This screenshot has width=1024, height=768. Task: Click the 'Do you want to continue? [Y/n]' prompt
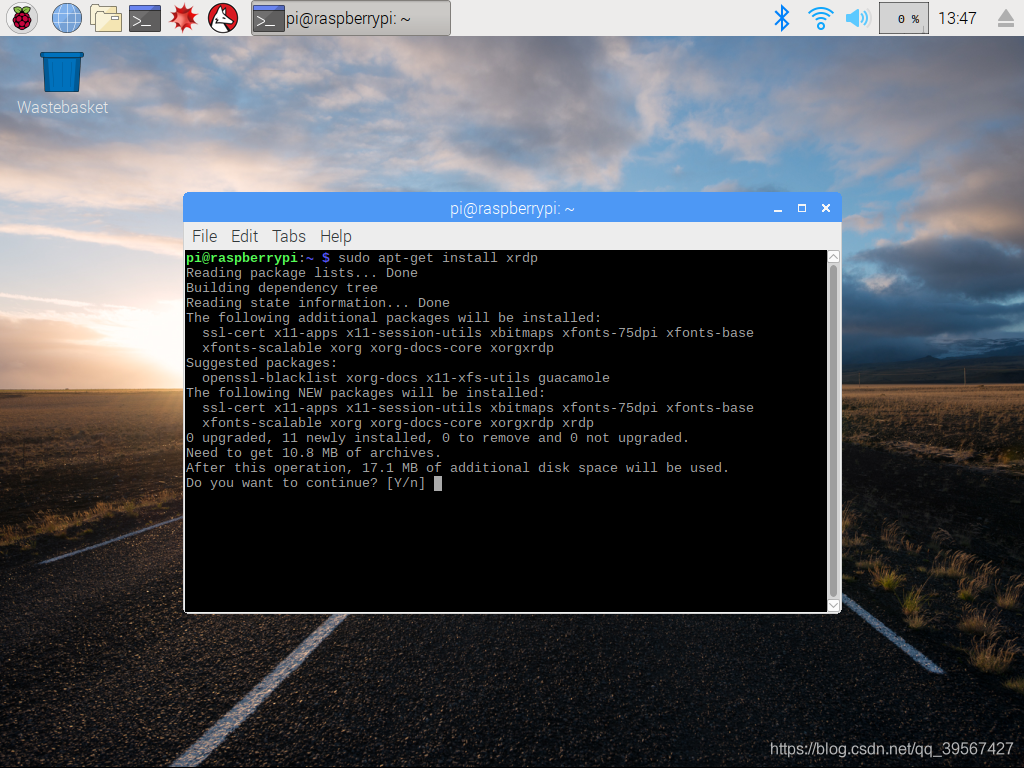point(306,483)
